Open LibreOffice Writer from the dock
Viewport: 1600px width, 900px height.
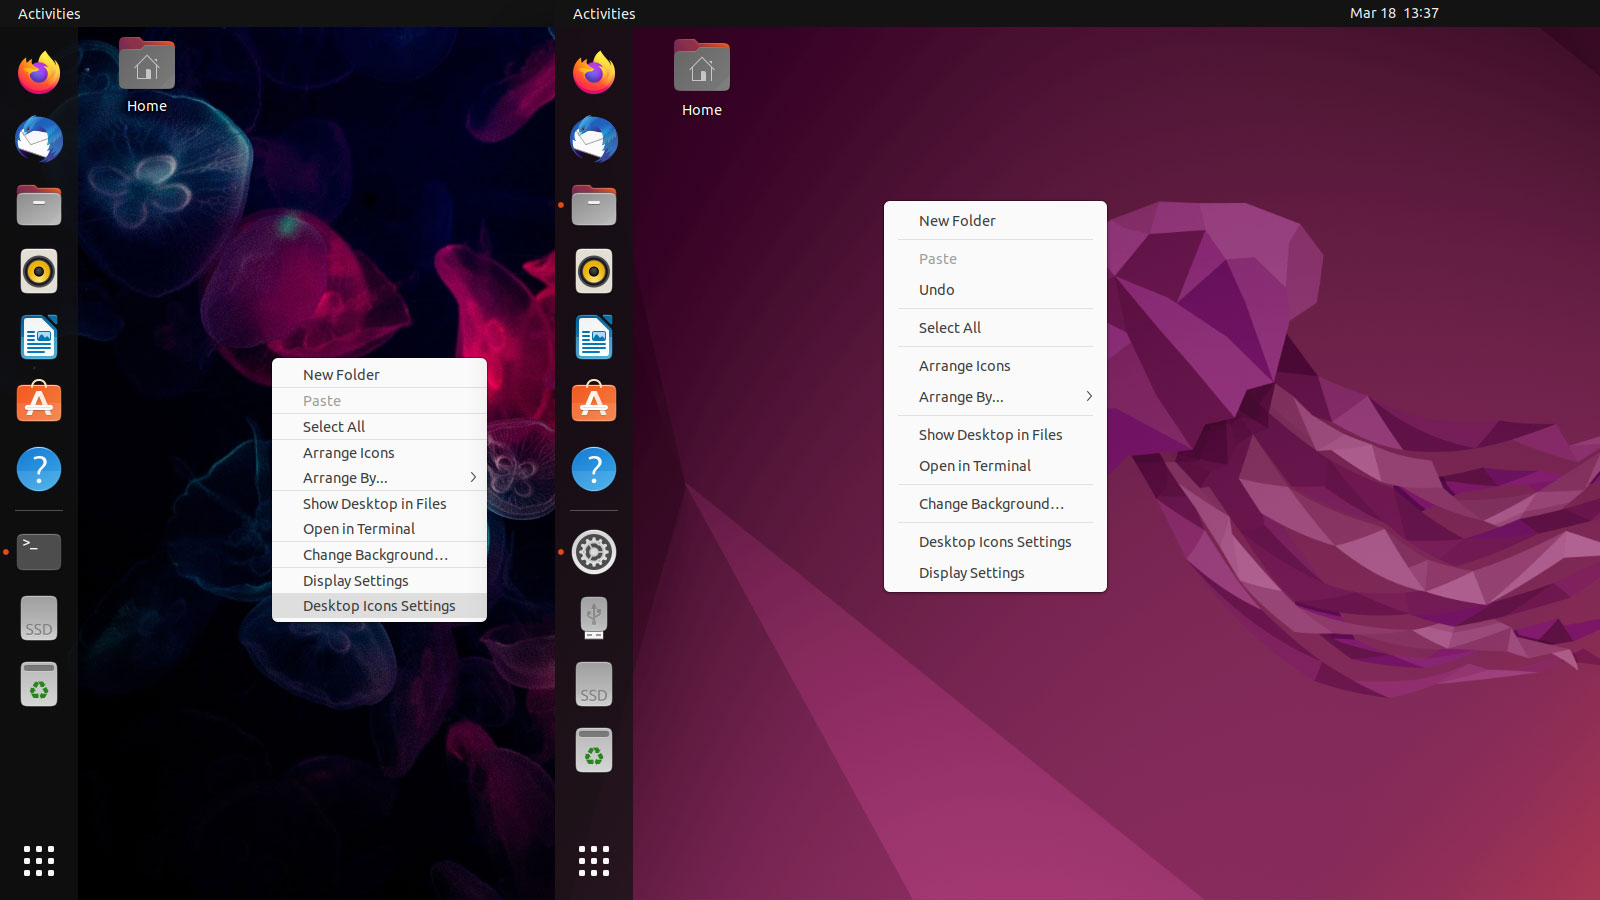(x=38, y=337)
